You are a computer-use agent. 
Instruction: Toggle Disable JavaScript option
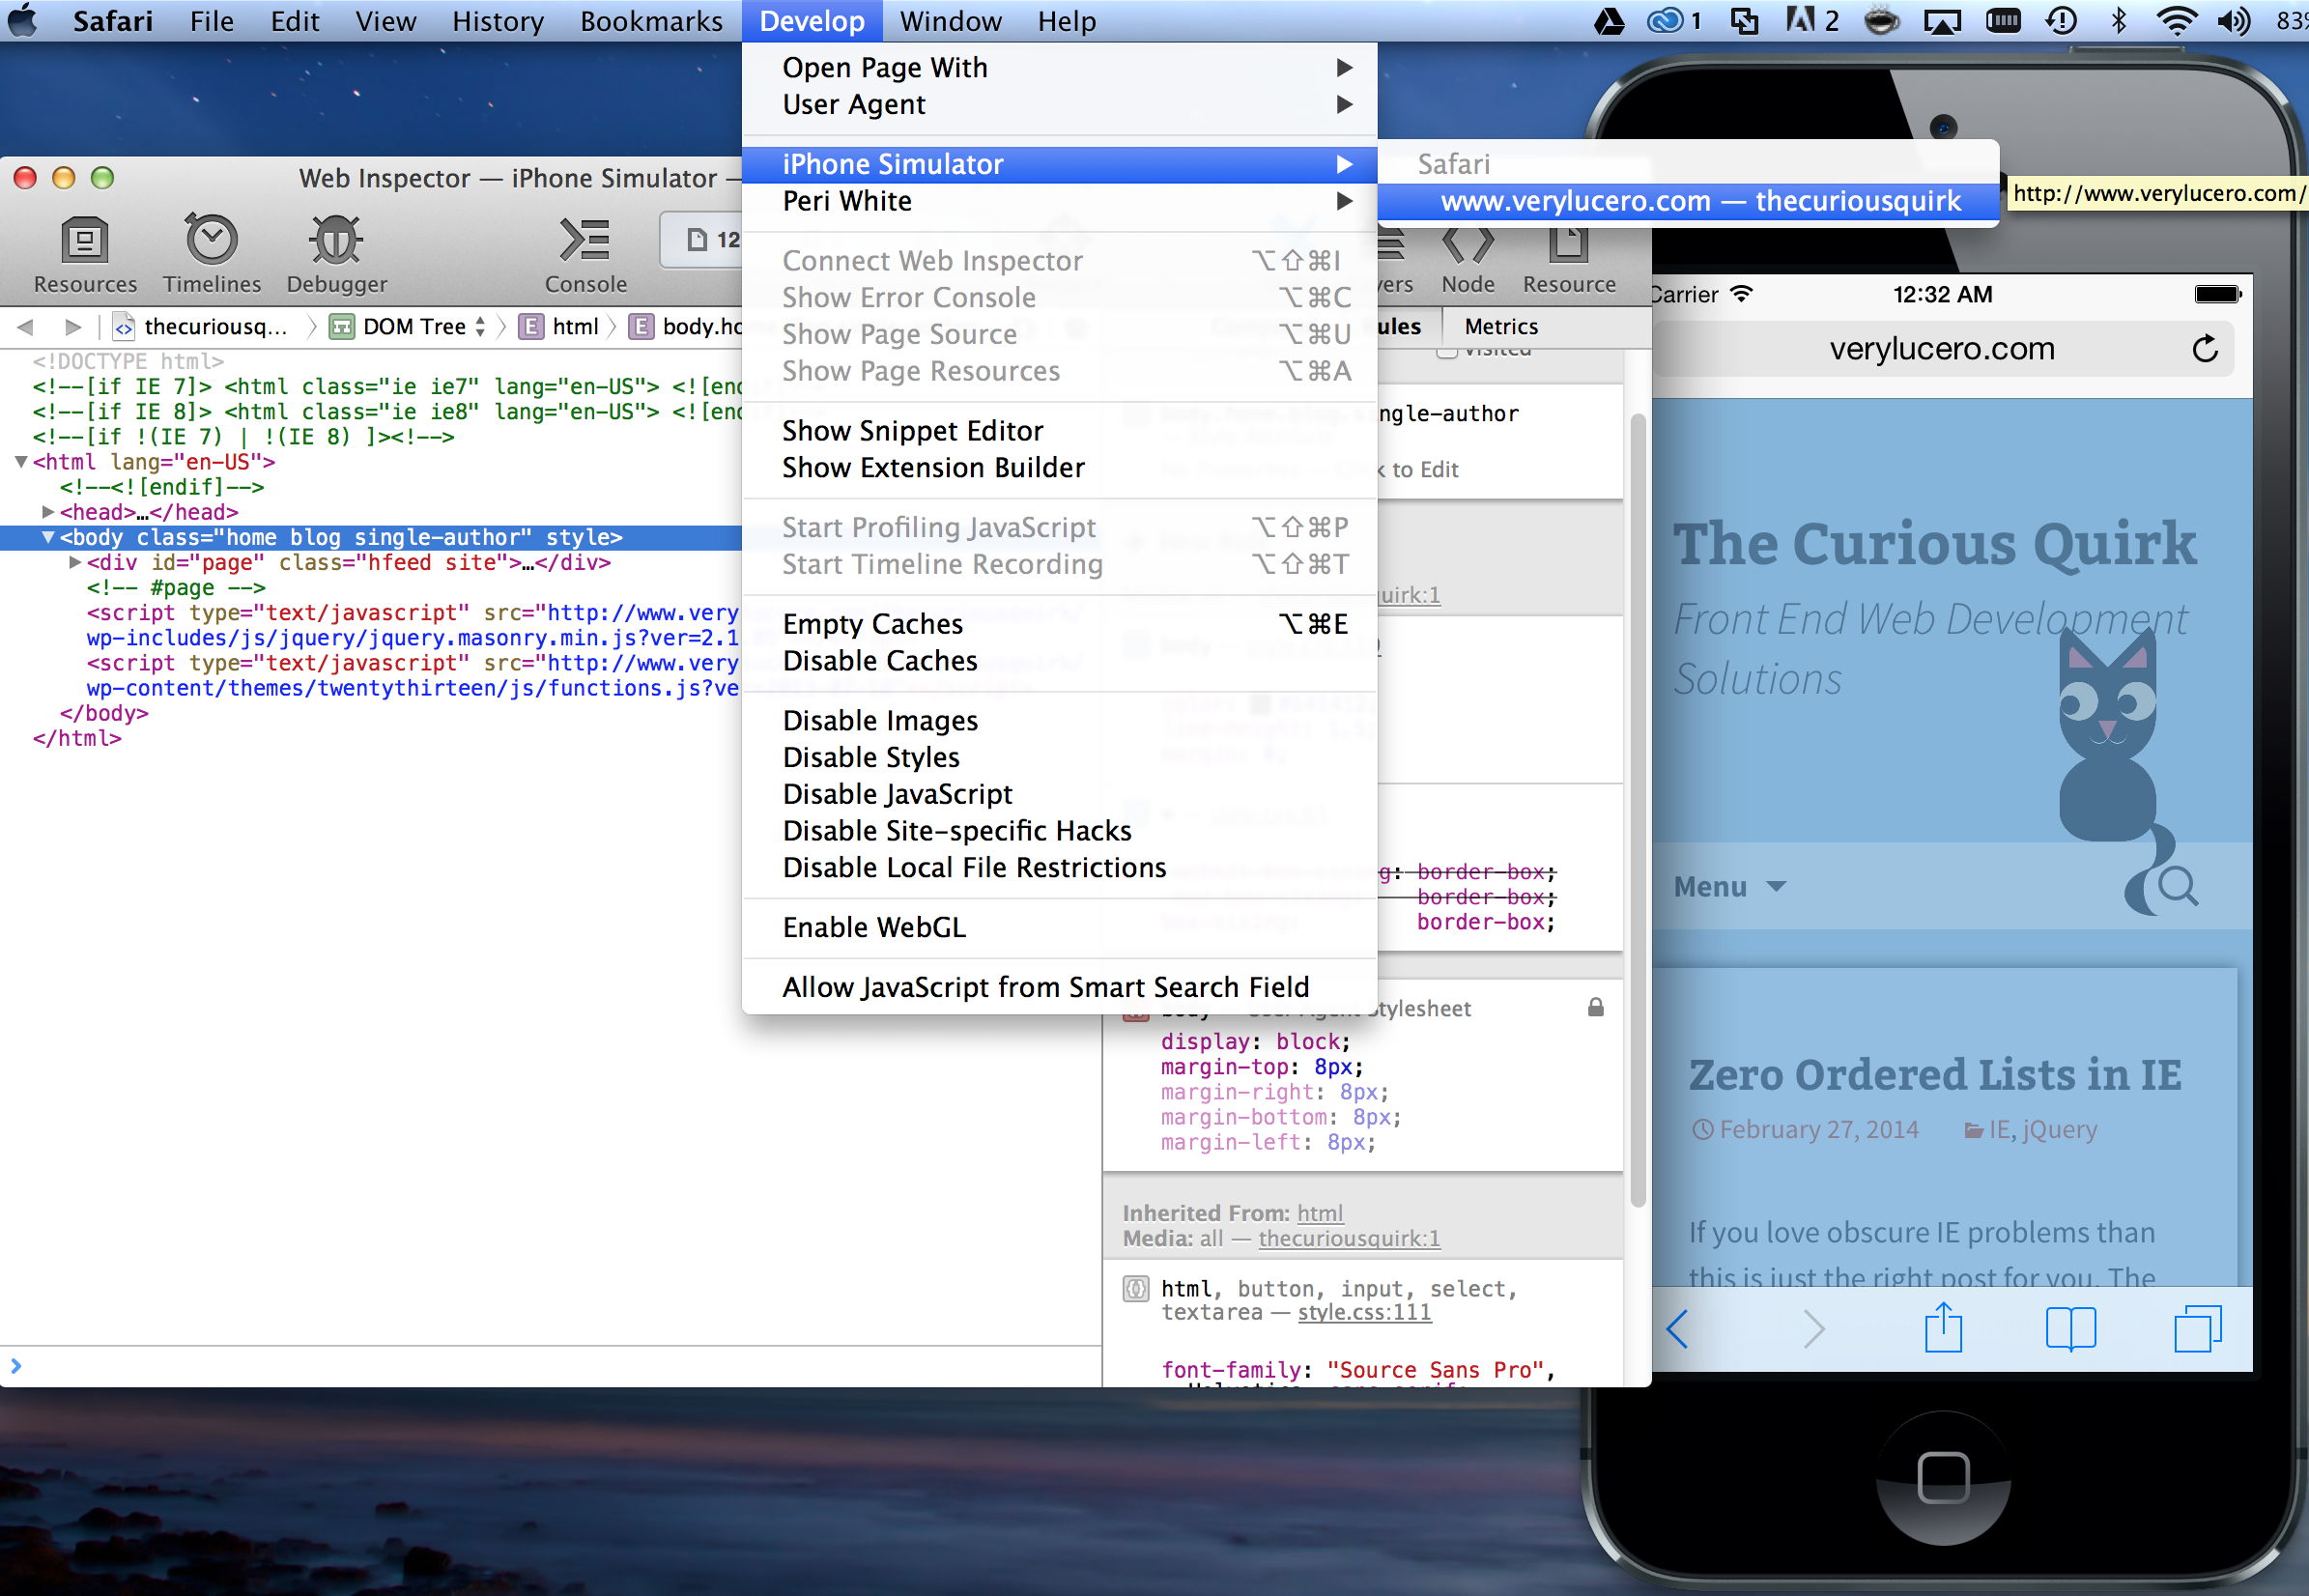pyautogui.click(x=1059, y=794)
